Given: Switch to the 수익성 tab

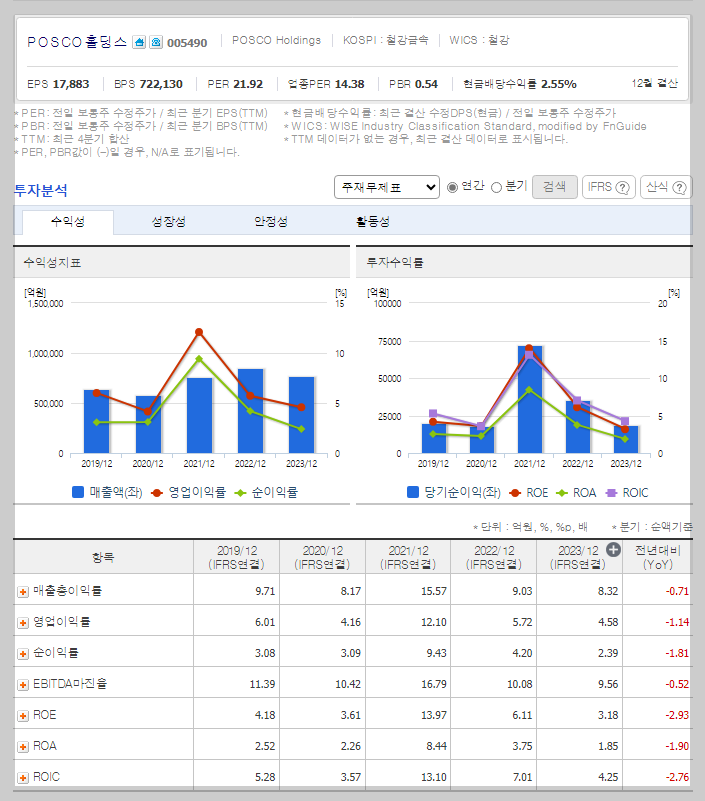Looking at the screenshot, I should [x=67, y=222].
